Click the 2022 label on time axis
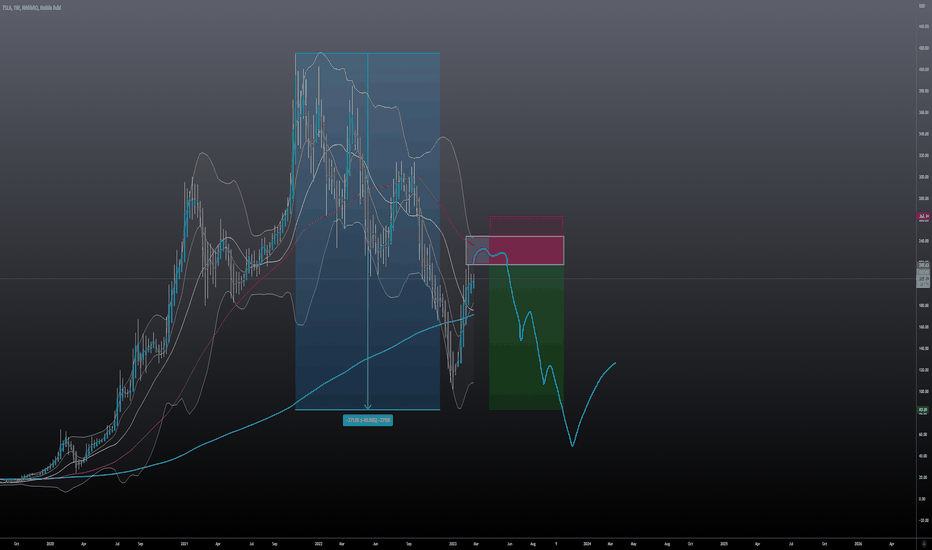932x550 pixels. click(318, 543)
